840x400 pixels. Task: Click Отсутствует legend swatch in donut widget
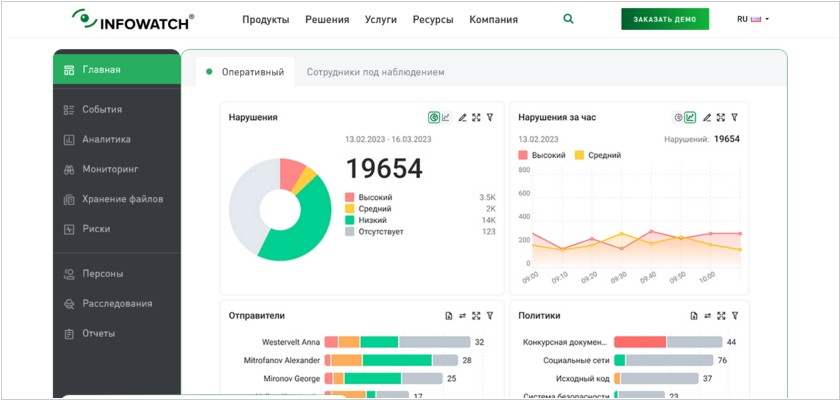[x=350, y=232]
